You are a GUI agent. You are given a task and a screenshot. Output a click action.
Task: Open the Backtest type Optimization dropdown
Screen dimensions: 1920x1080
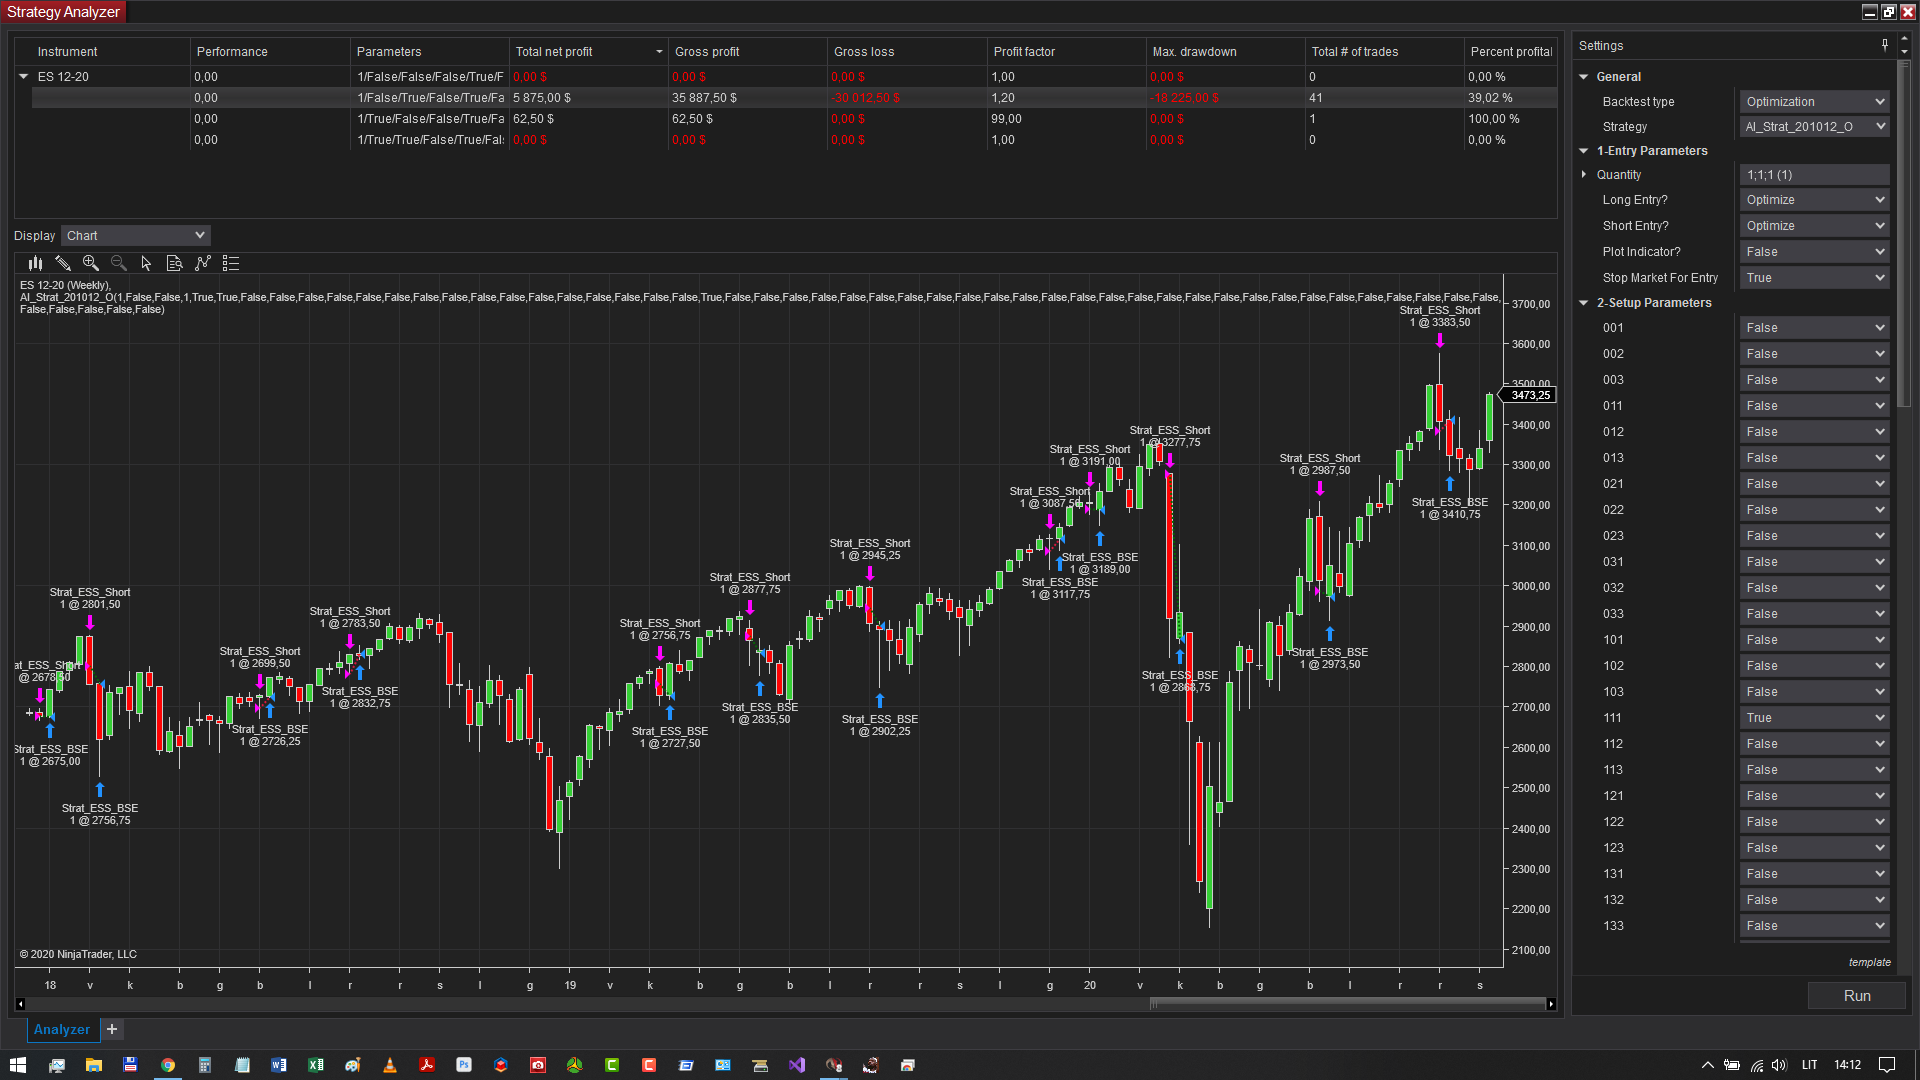(1813, 102)
